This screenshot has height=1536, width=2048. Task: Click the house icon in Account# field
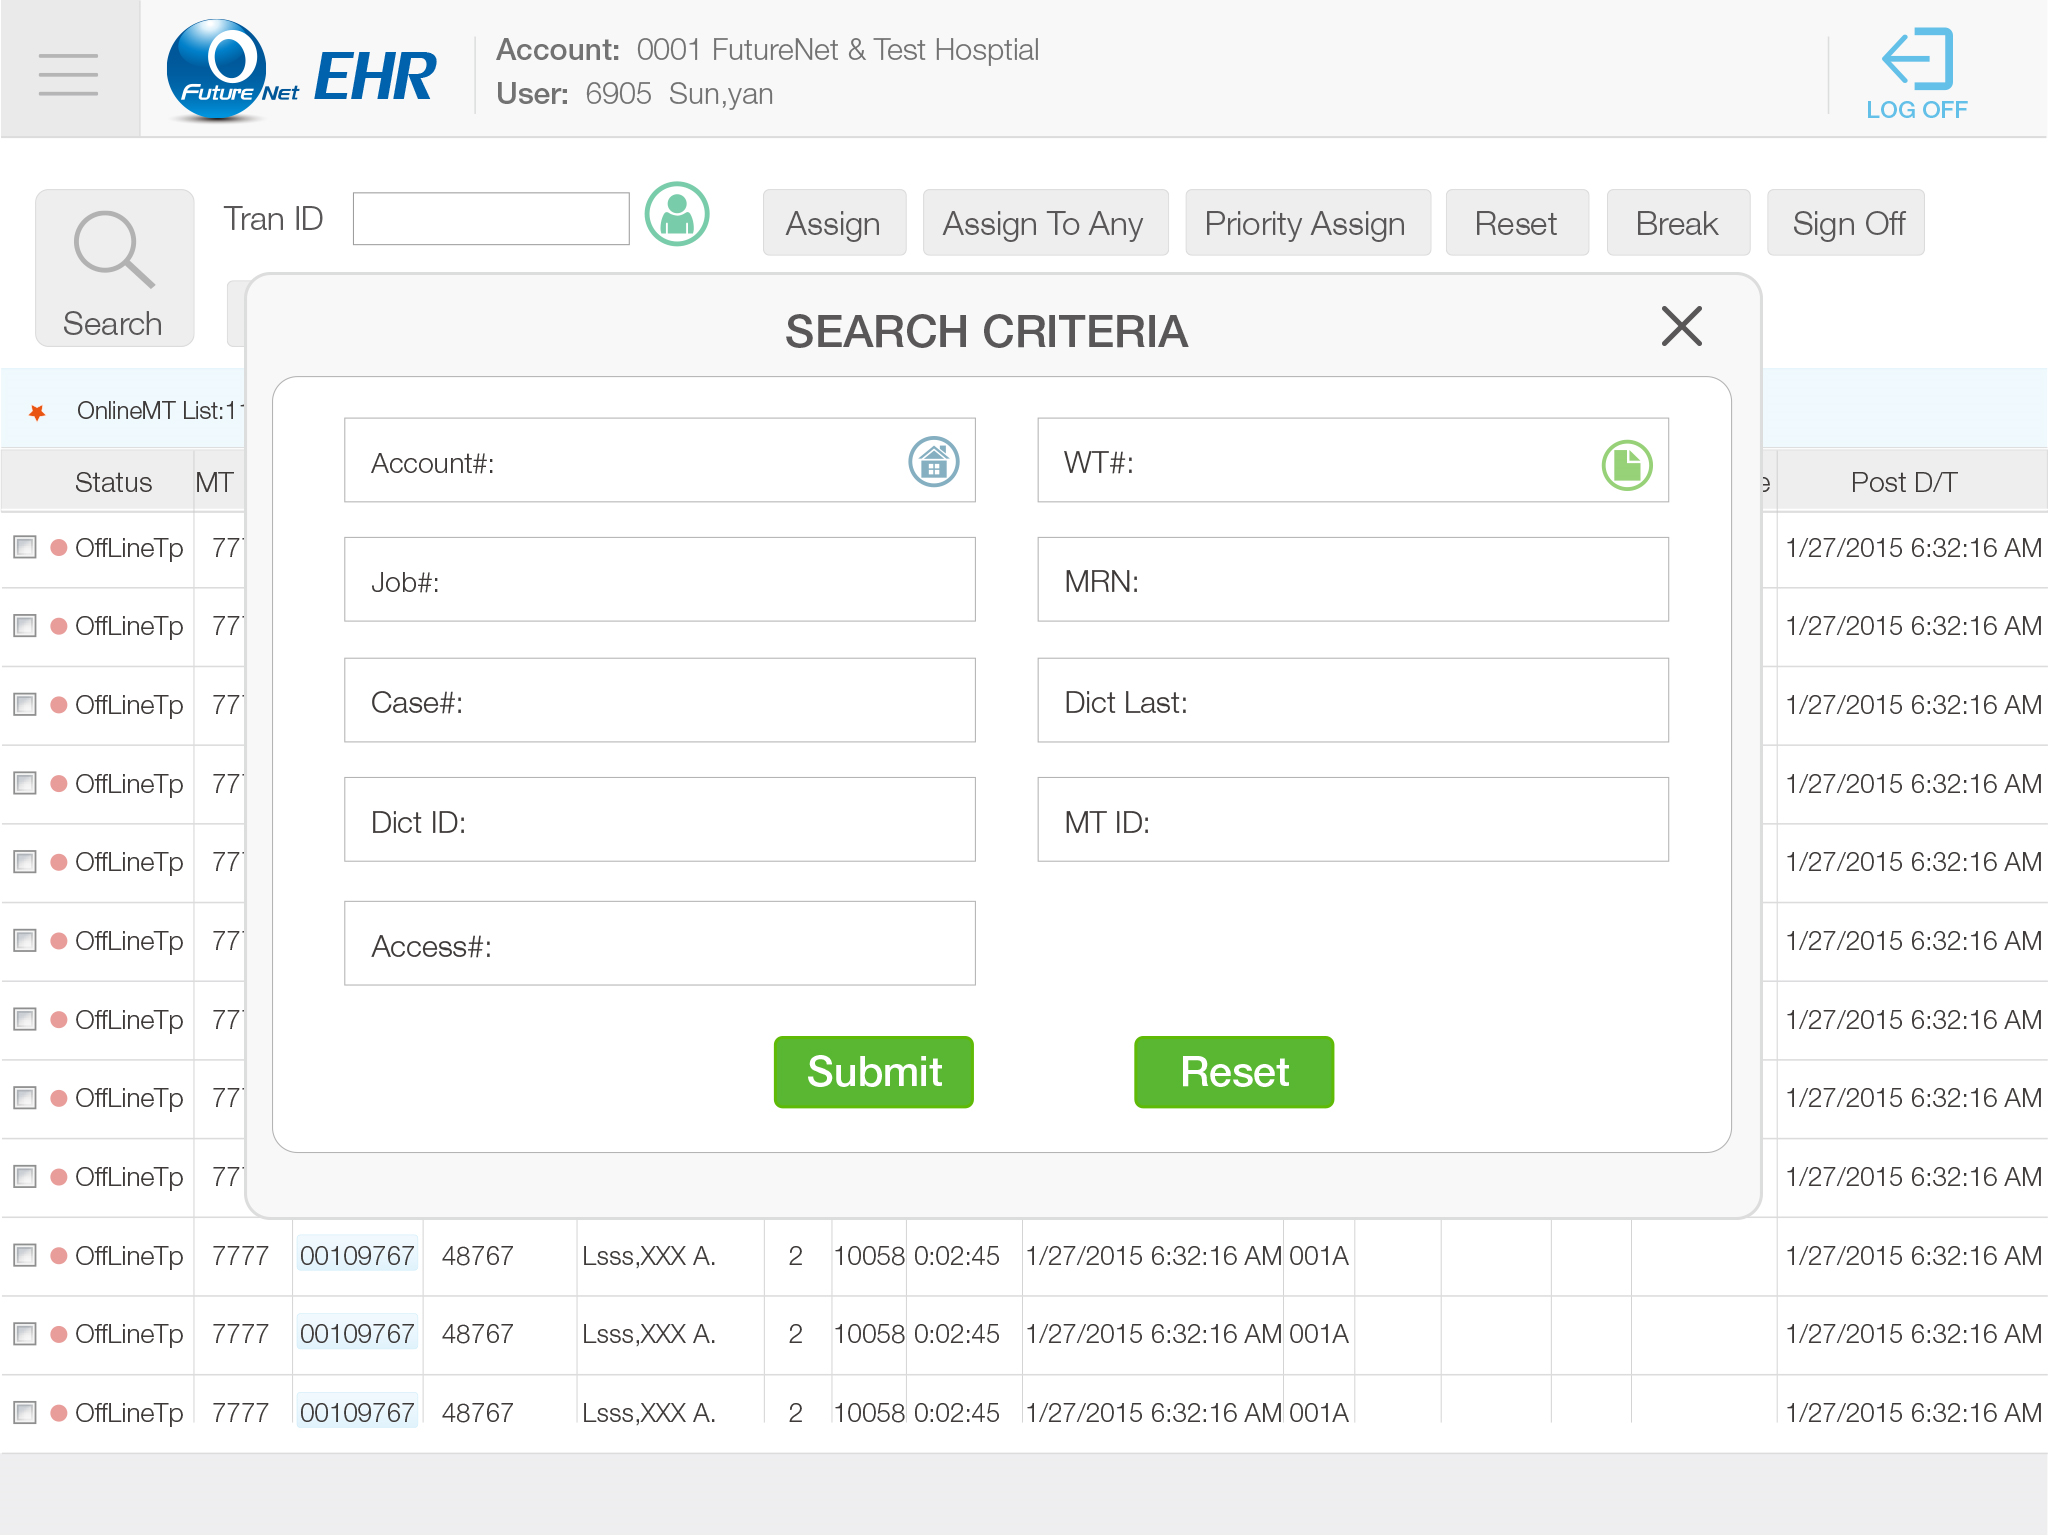tap(933, 462)
